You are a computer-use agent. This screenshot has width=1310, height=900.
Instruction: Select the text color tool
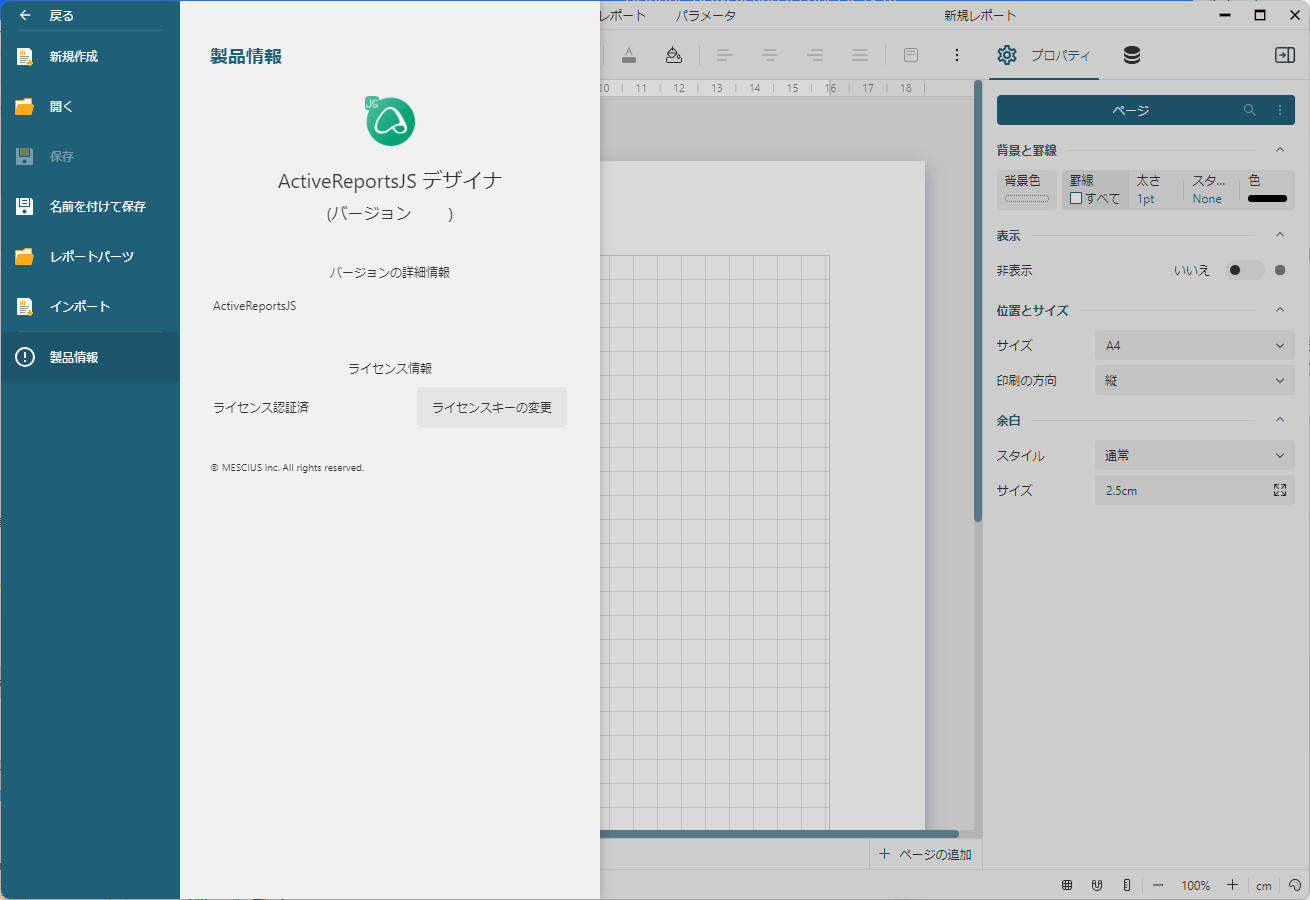[628, 55]
